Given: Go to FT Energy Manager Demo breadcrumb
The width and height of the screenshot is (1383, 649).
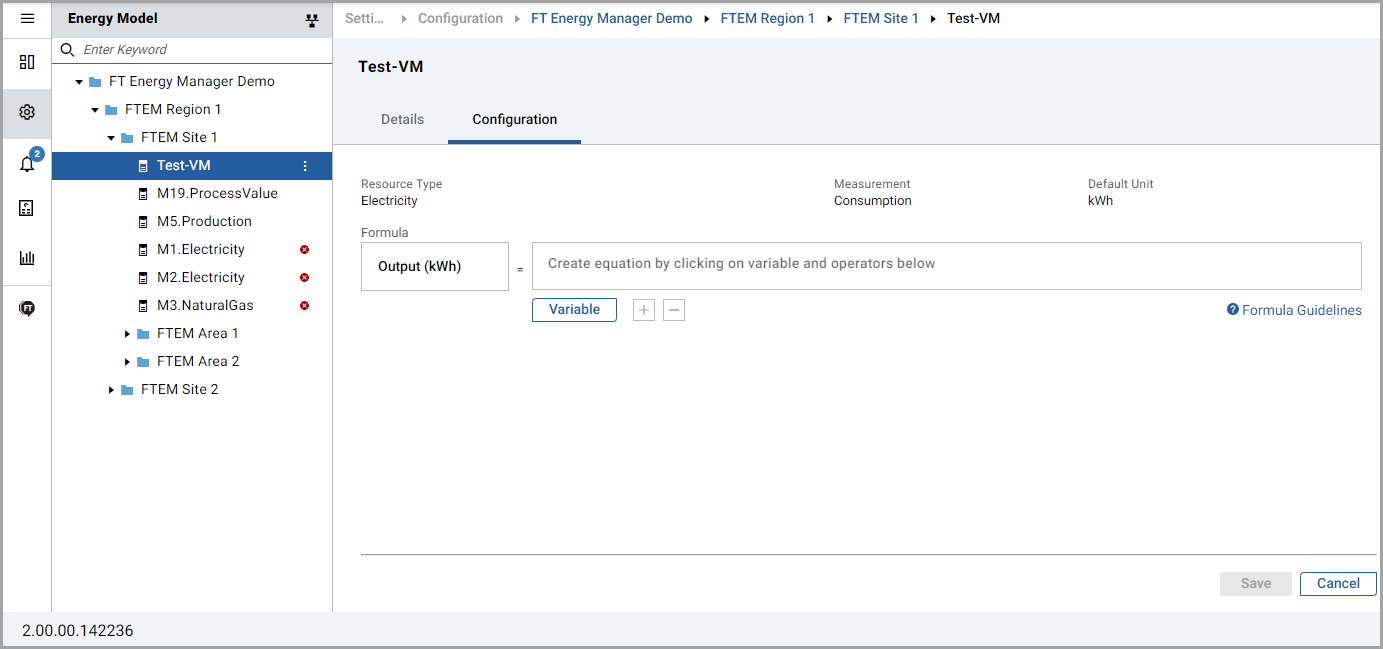Looking at the screenshot, I should (611, 18).
